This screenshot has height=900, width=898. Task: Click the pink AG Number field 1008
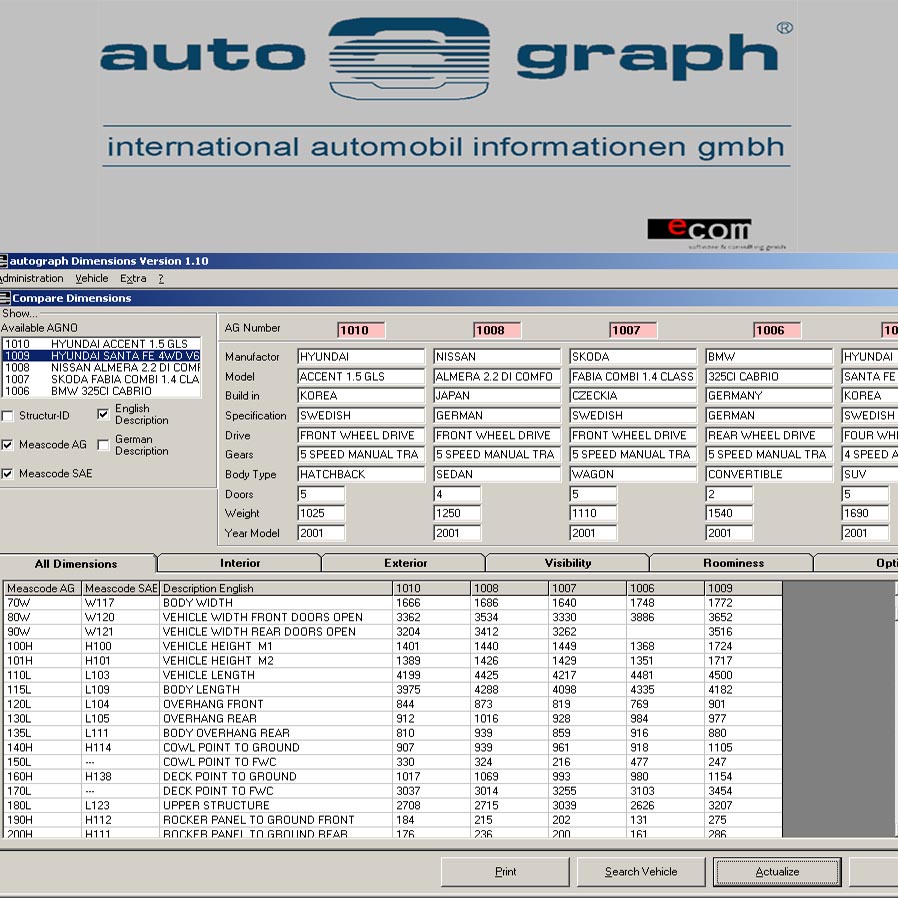point(497,330)
